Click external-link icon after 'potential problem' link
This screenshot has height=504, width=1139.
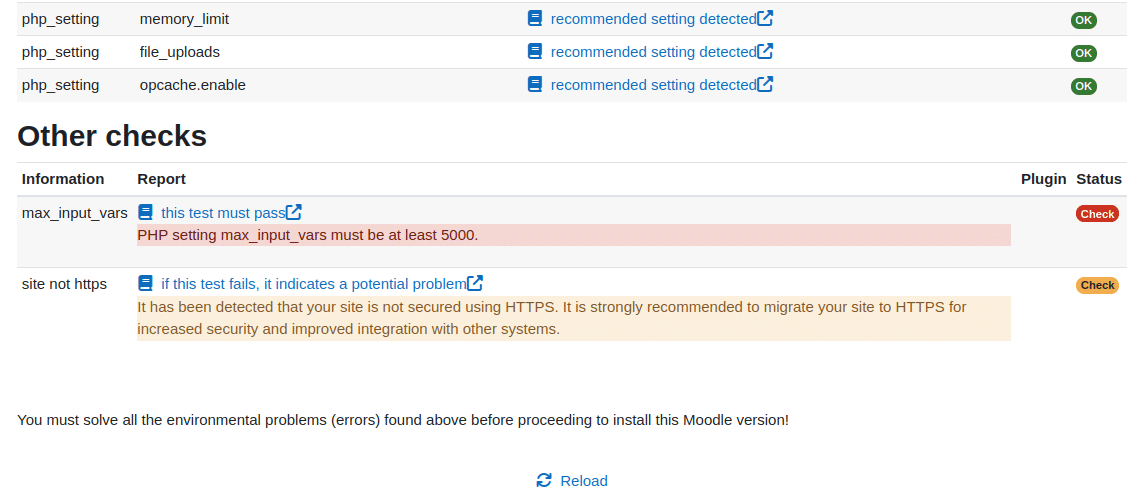tap(476, 284)
